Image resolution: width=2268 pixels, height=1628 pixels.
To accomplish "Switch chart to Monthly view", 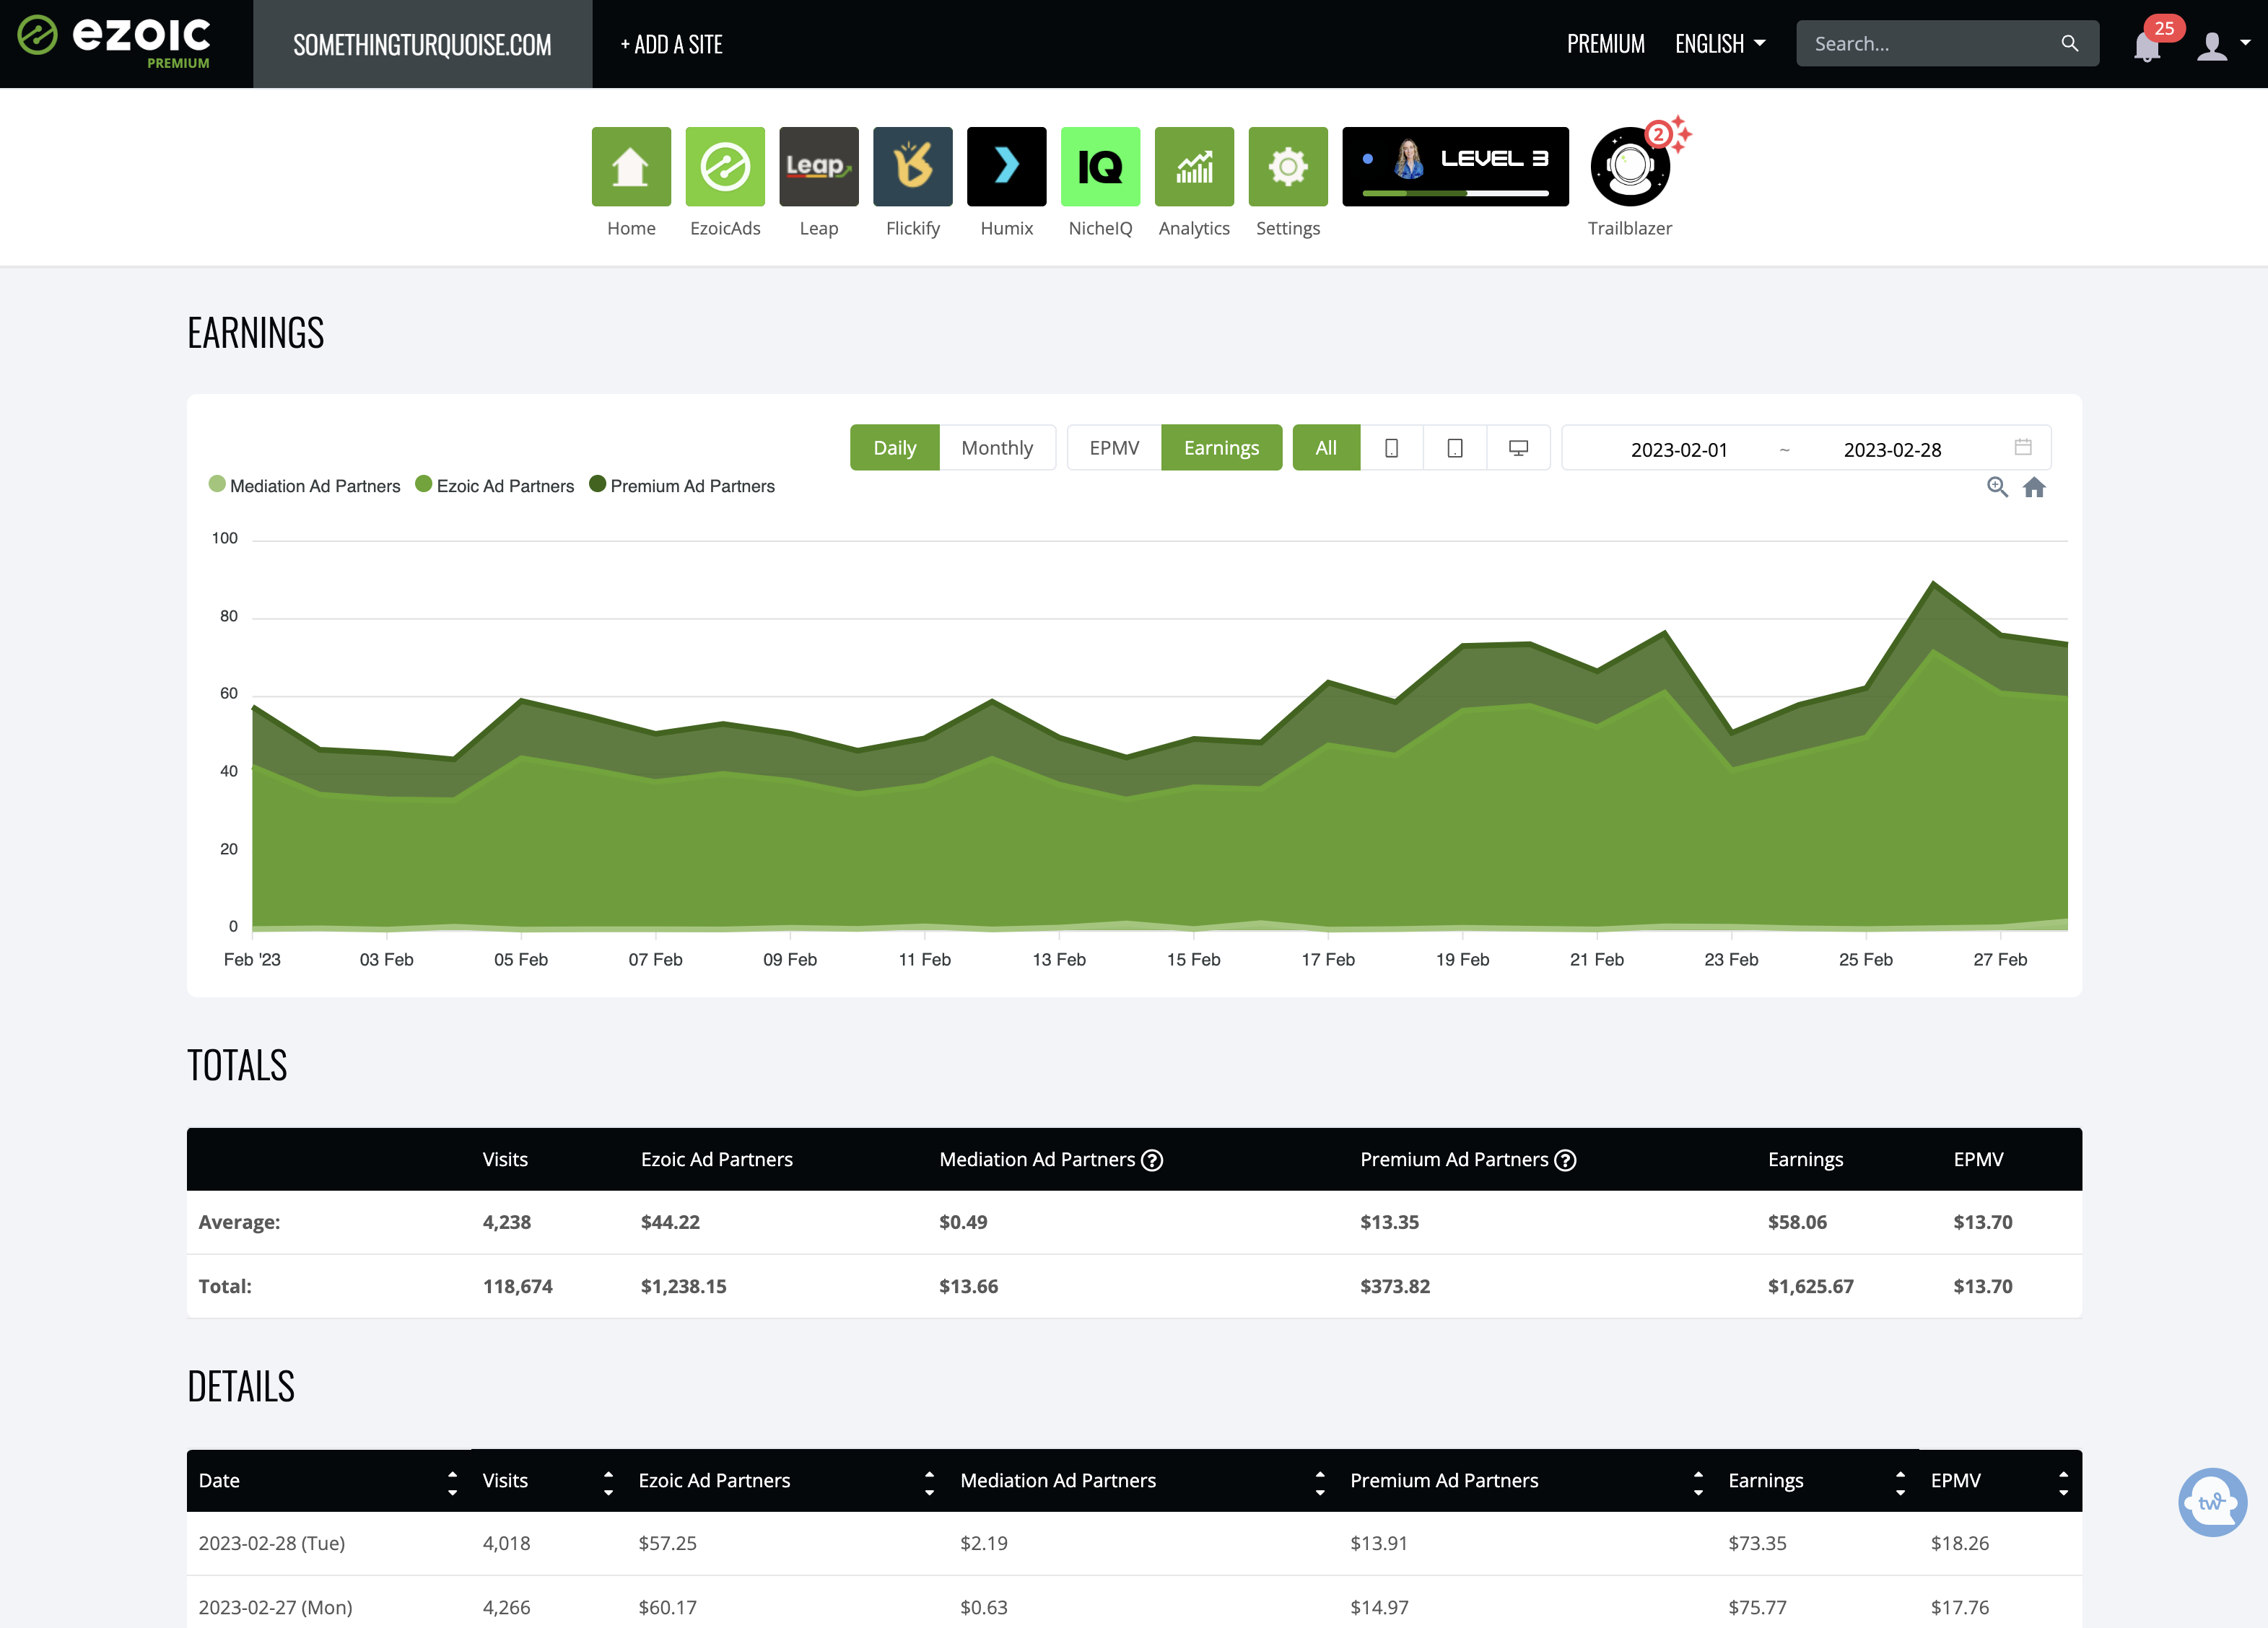I will (x=997, y=448).
